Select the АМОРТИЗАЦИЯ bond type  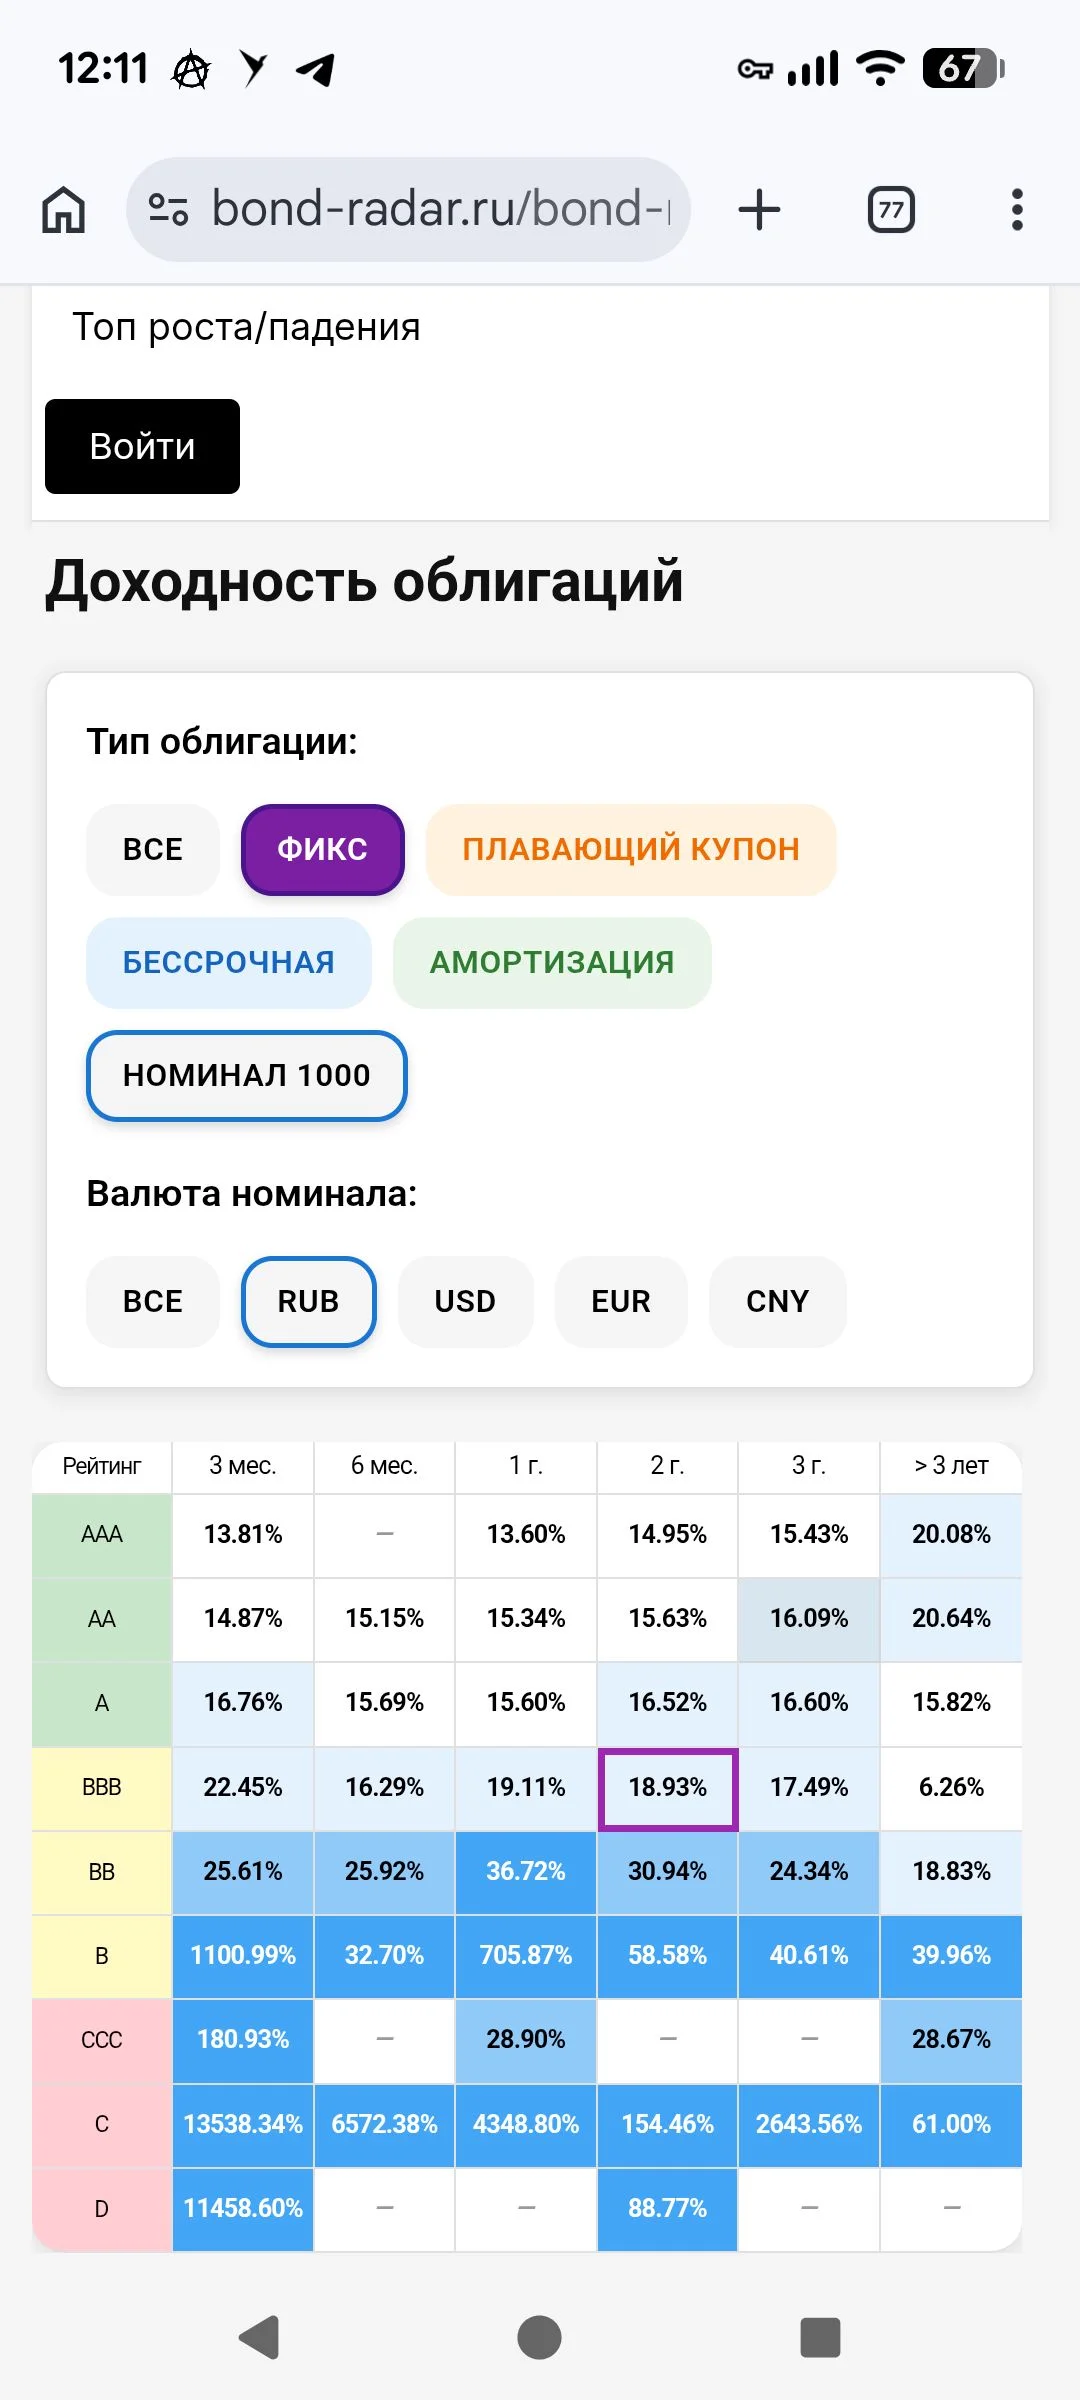coord(552,962)
